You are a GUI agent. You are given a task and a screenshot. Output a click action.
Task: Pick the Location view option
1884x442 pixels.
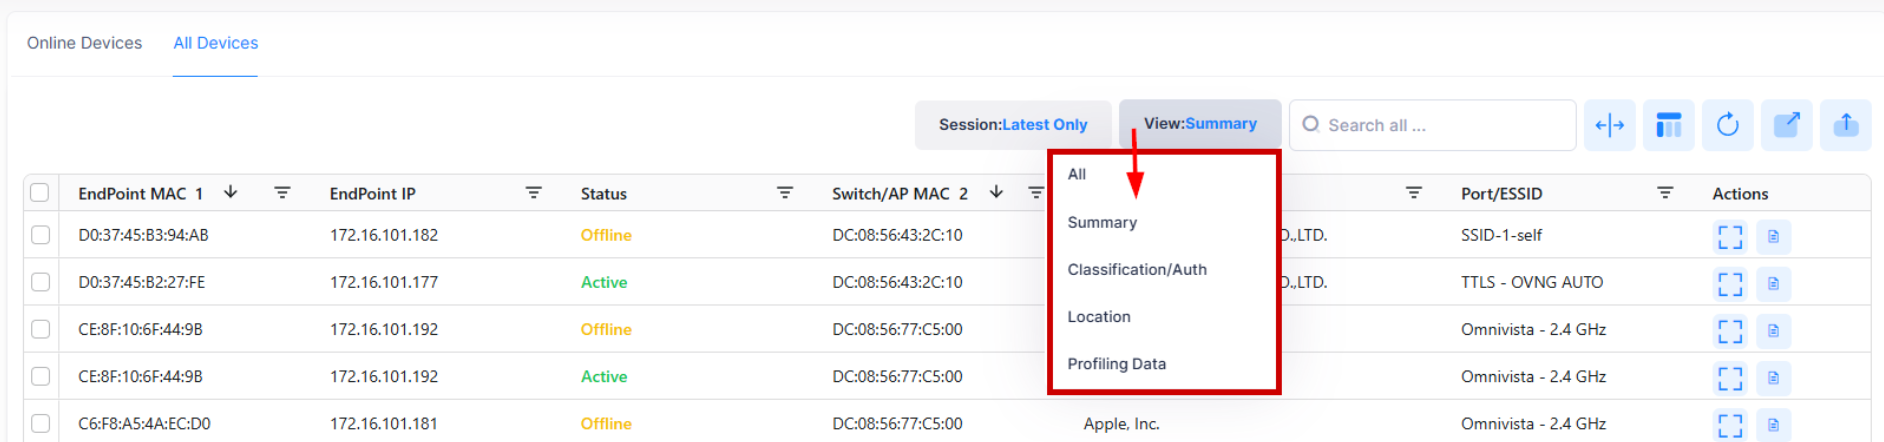pyautogui.click(x=1099, y=317)
